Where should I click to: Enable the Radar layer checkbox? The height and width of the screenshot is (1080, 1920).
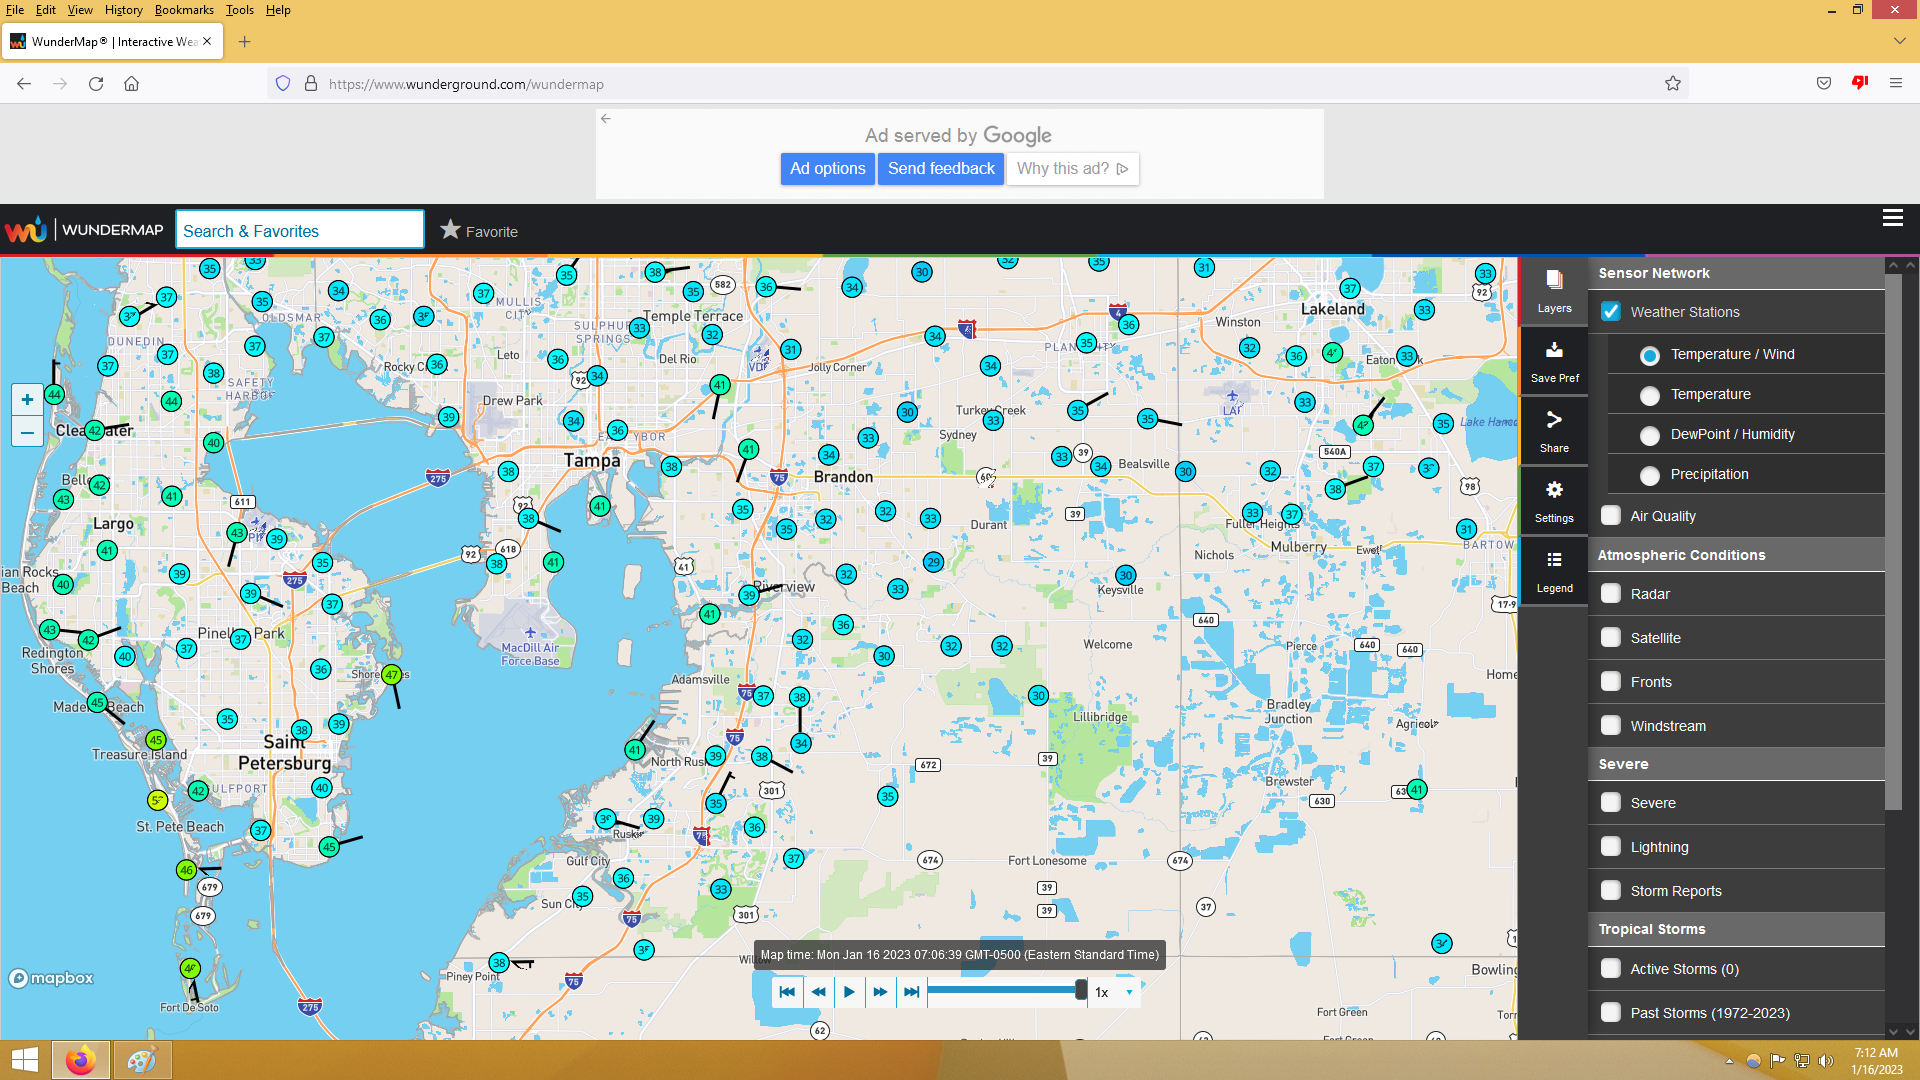pyautogui.click(x=1610, y=594)
